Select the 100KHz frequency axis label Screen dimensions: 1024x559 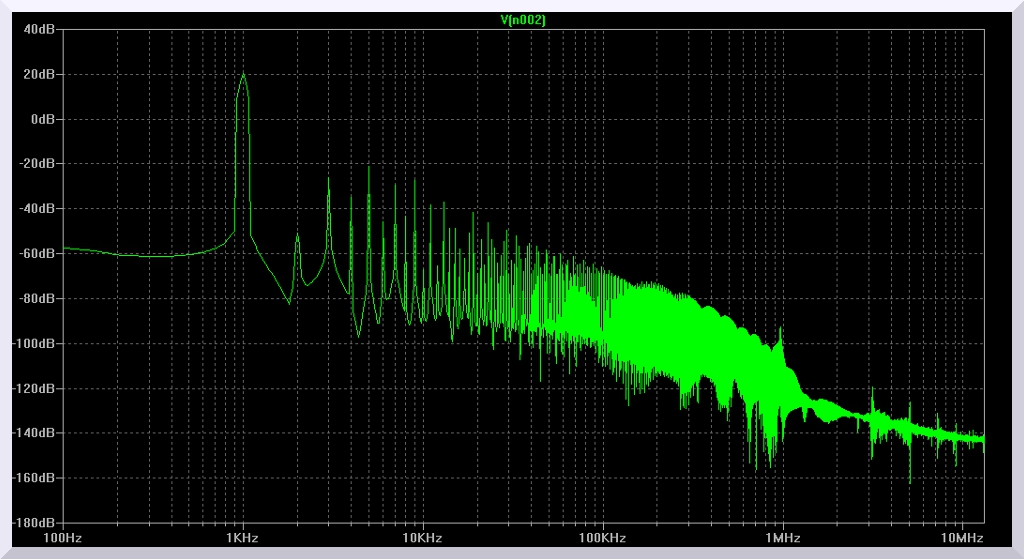pyautogui.click(x=602, y=538)
